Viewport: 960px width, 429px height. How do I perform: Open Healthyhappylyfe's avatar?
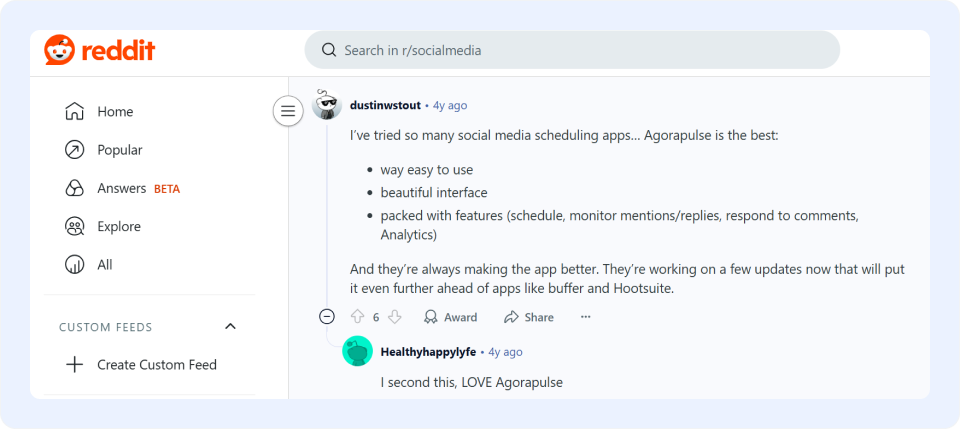pos(358,351)
